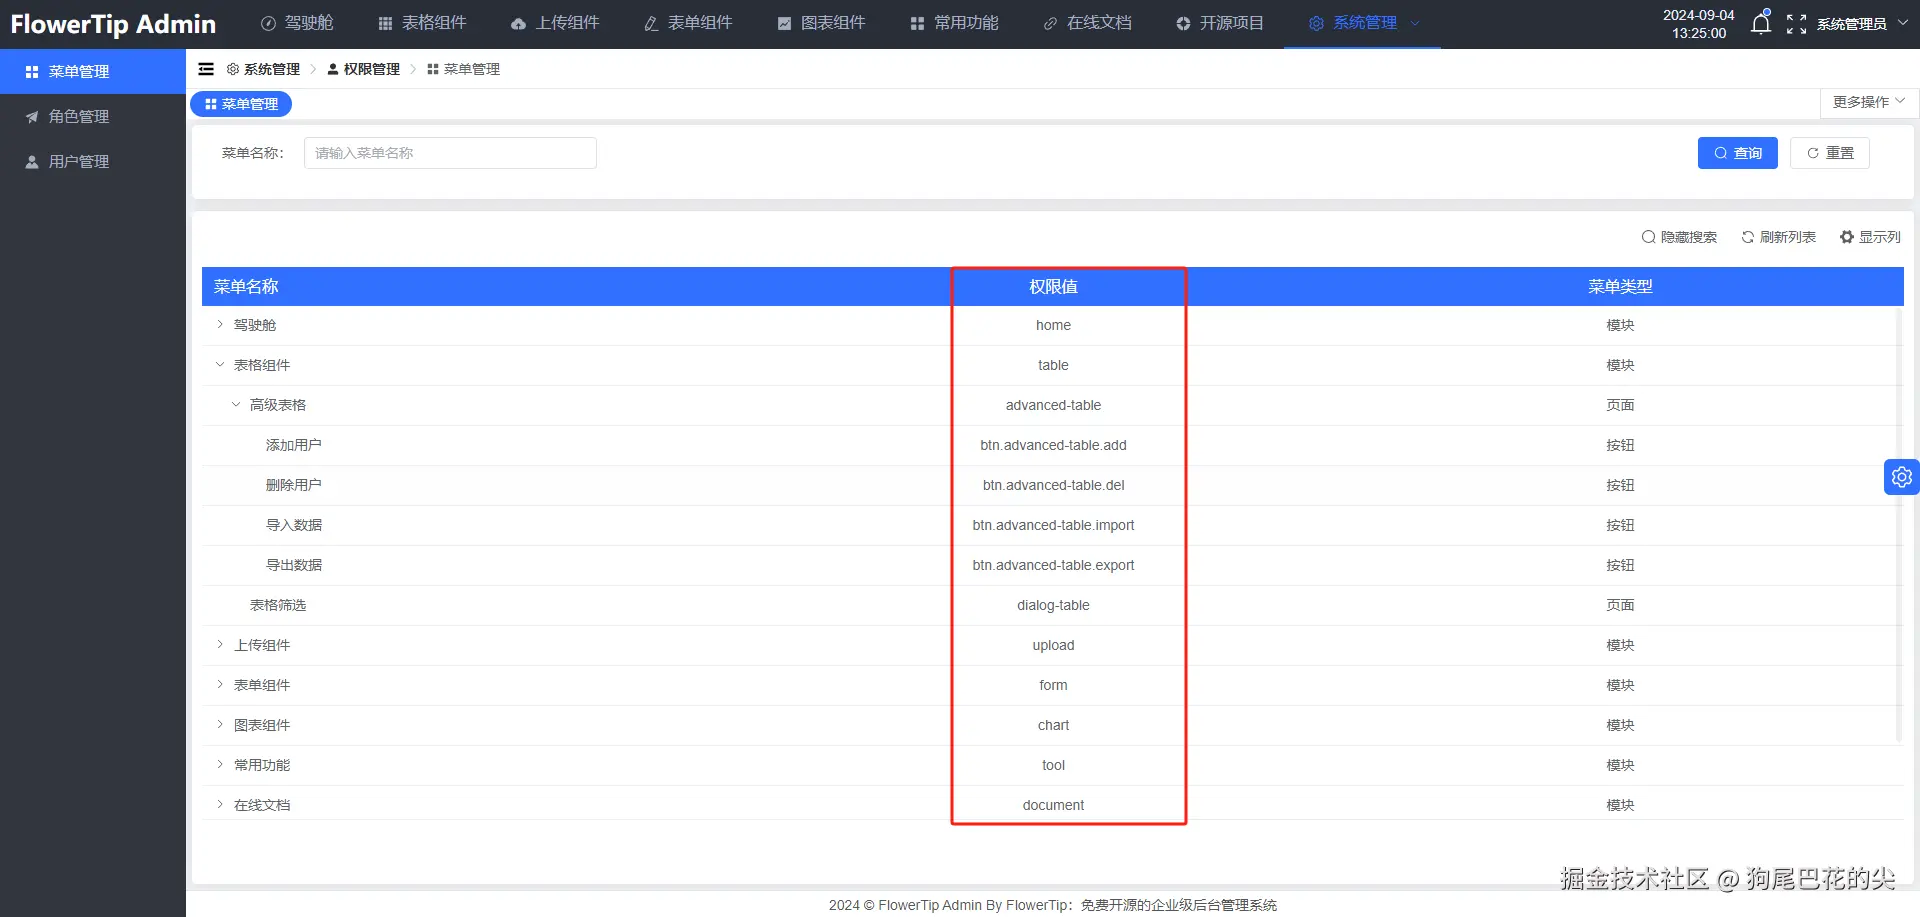
Task: Open 系统管理 top menu
Action: pos(1363,23)
